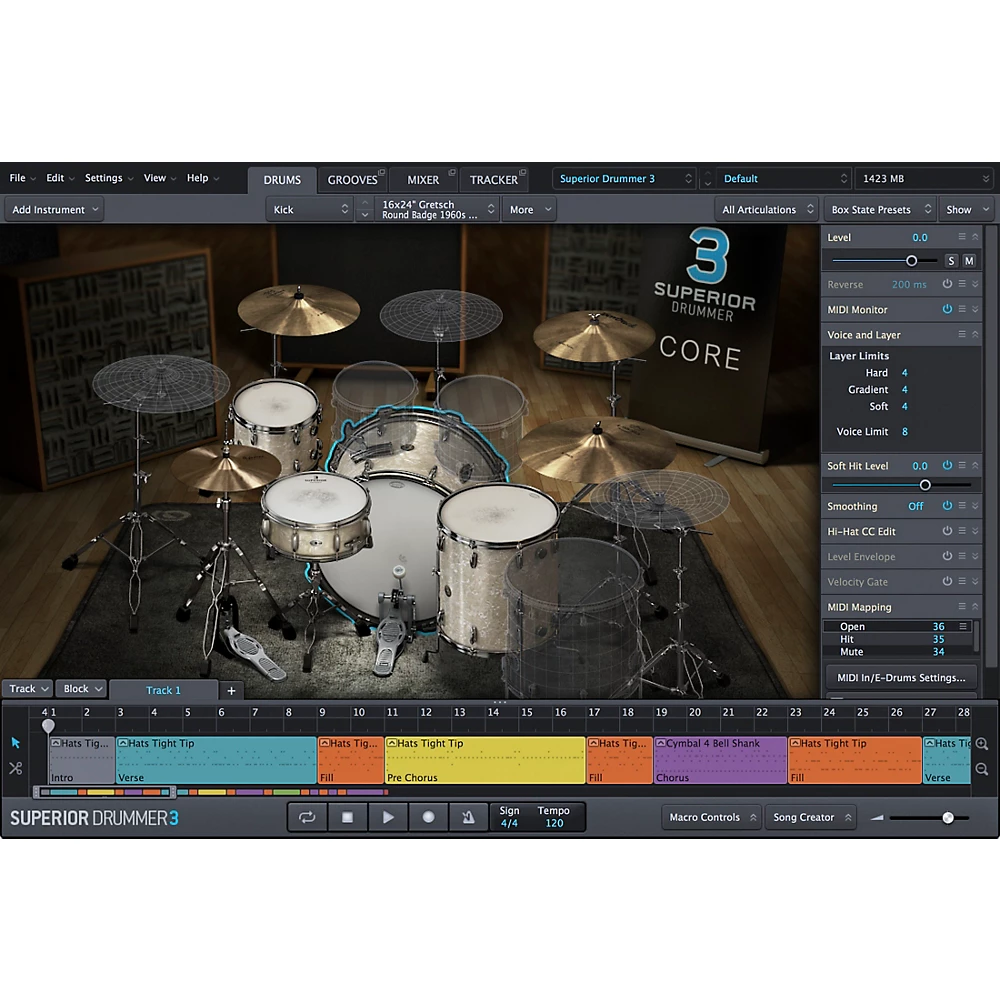Select the arrow selection tool in the timeline

coord(15,743)
